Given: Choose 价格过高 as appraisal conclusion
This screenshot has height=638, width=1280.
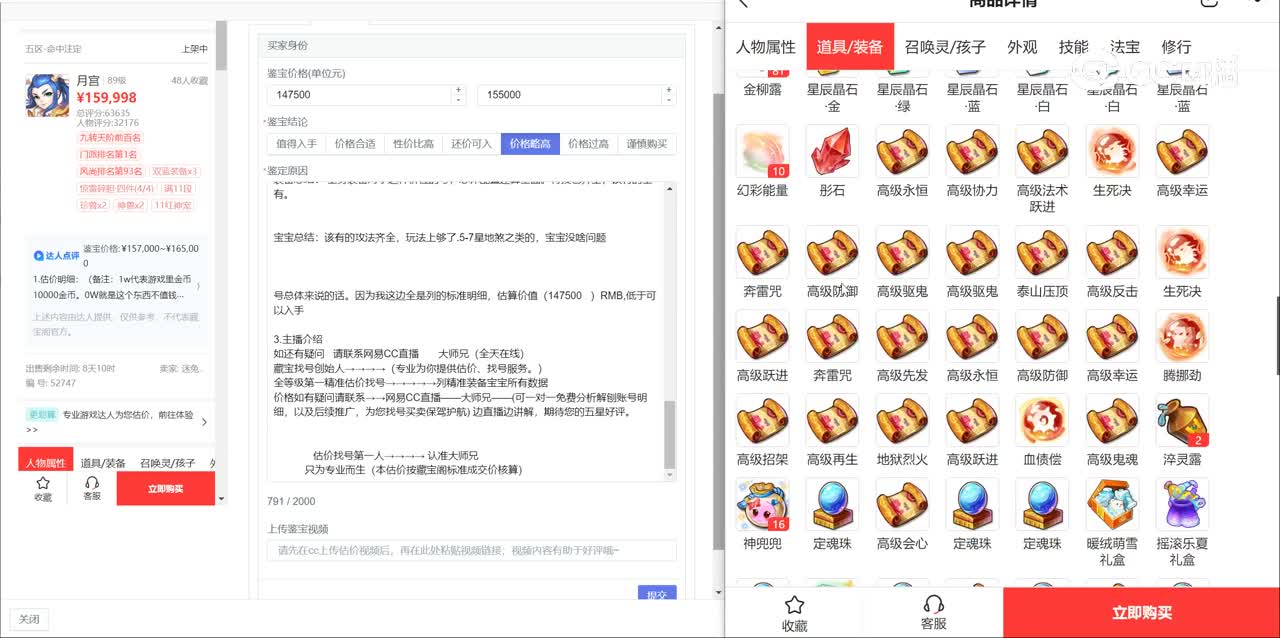Looking at the screenshot, I should 588,144.
